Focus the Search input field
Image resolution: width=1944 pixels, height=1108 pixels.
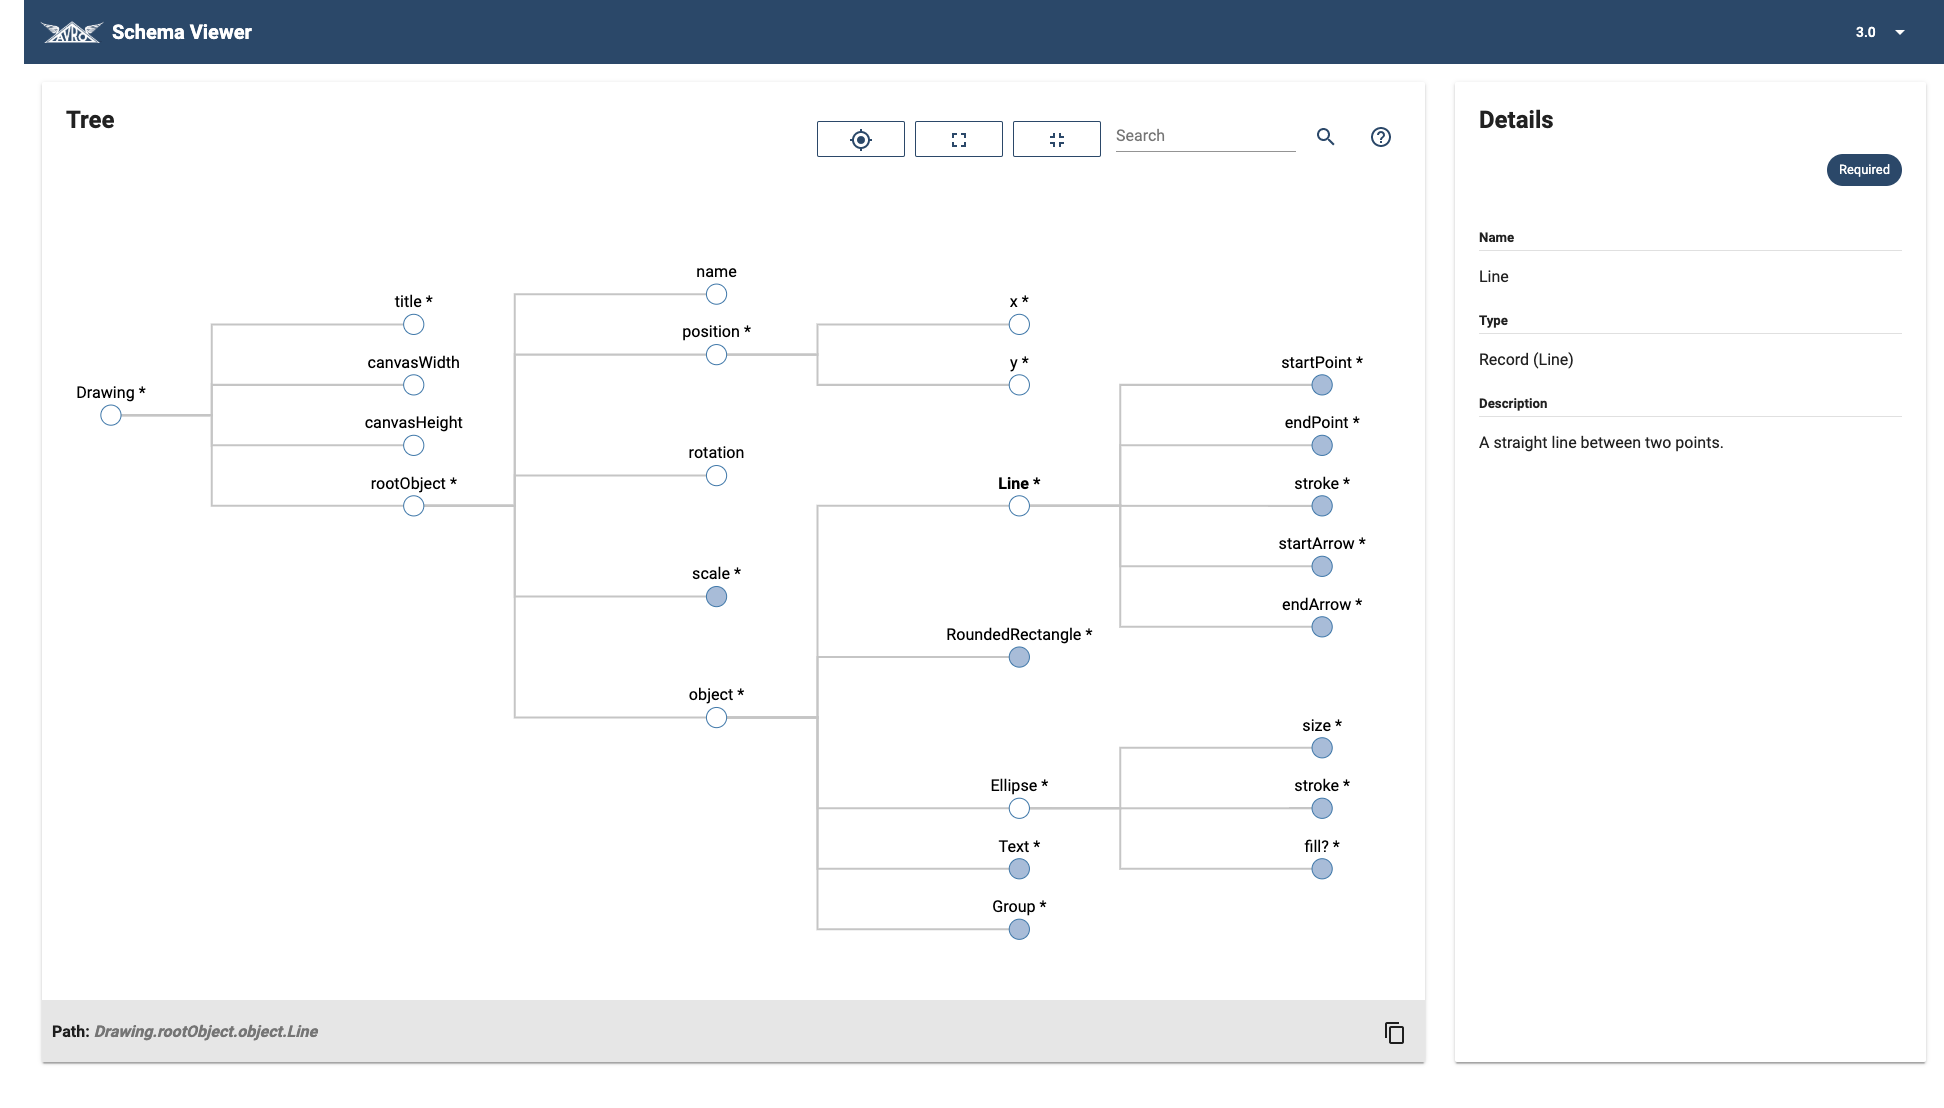[x=1204, y=136]
